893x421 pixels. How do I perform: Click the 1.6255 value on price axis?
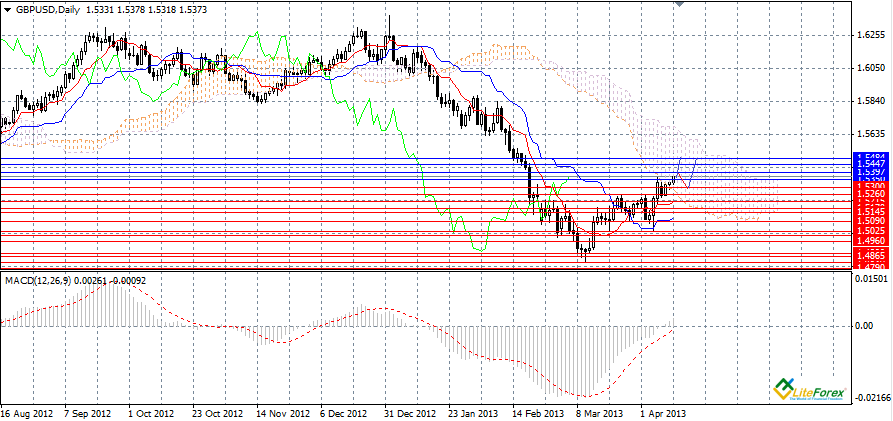[x=871, y=34]
